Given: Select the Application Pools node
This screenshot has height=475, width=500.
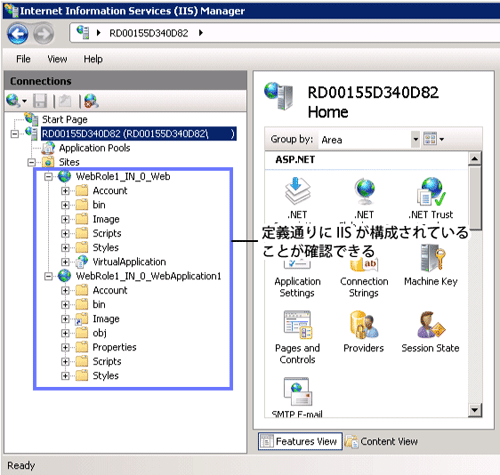Looking at the screenshot, I should click(x=94, y=148).
